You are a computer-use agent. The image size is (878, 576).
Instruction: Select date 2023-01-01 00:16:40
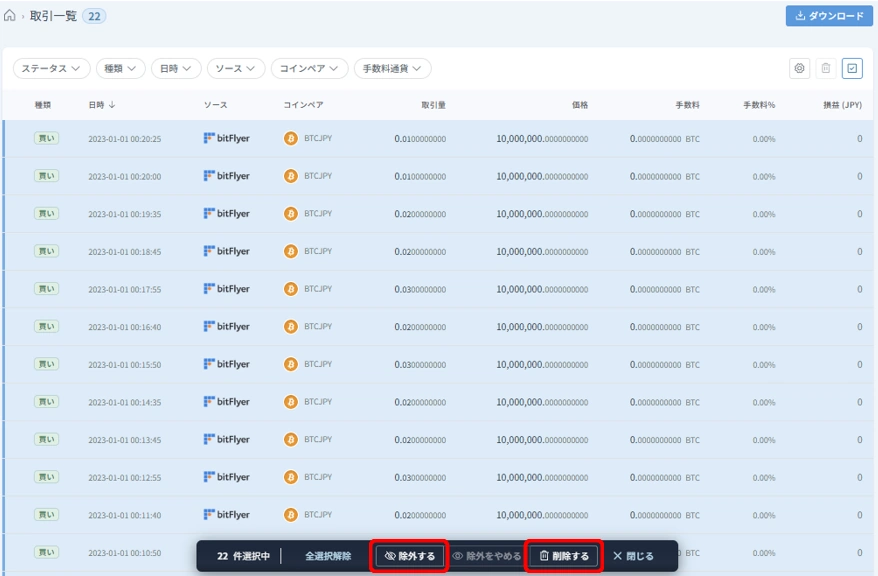coord(124,327)
